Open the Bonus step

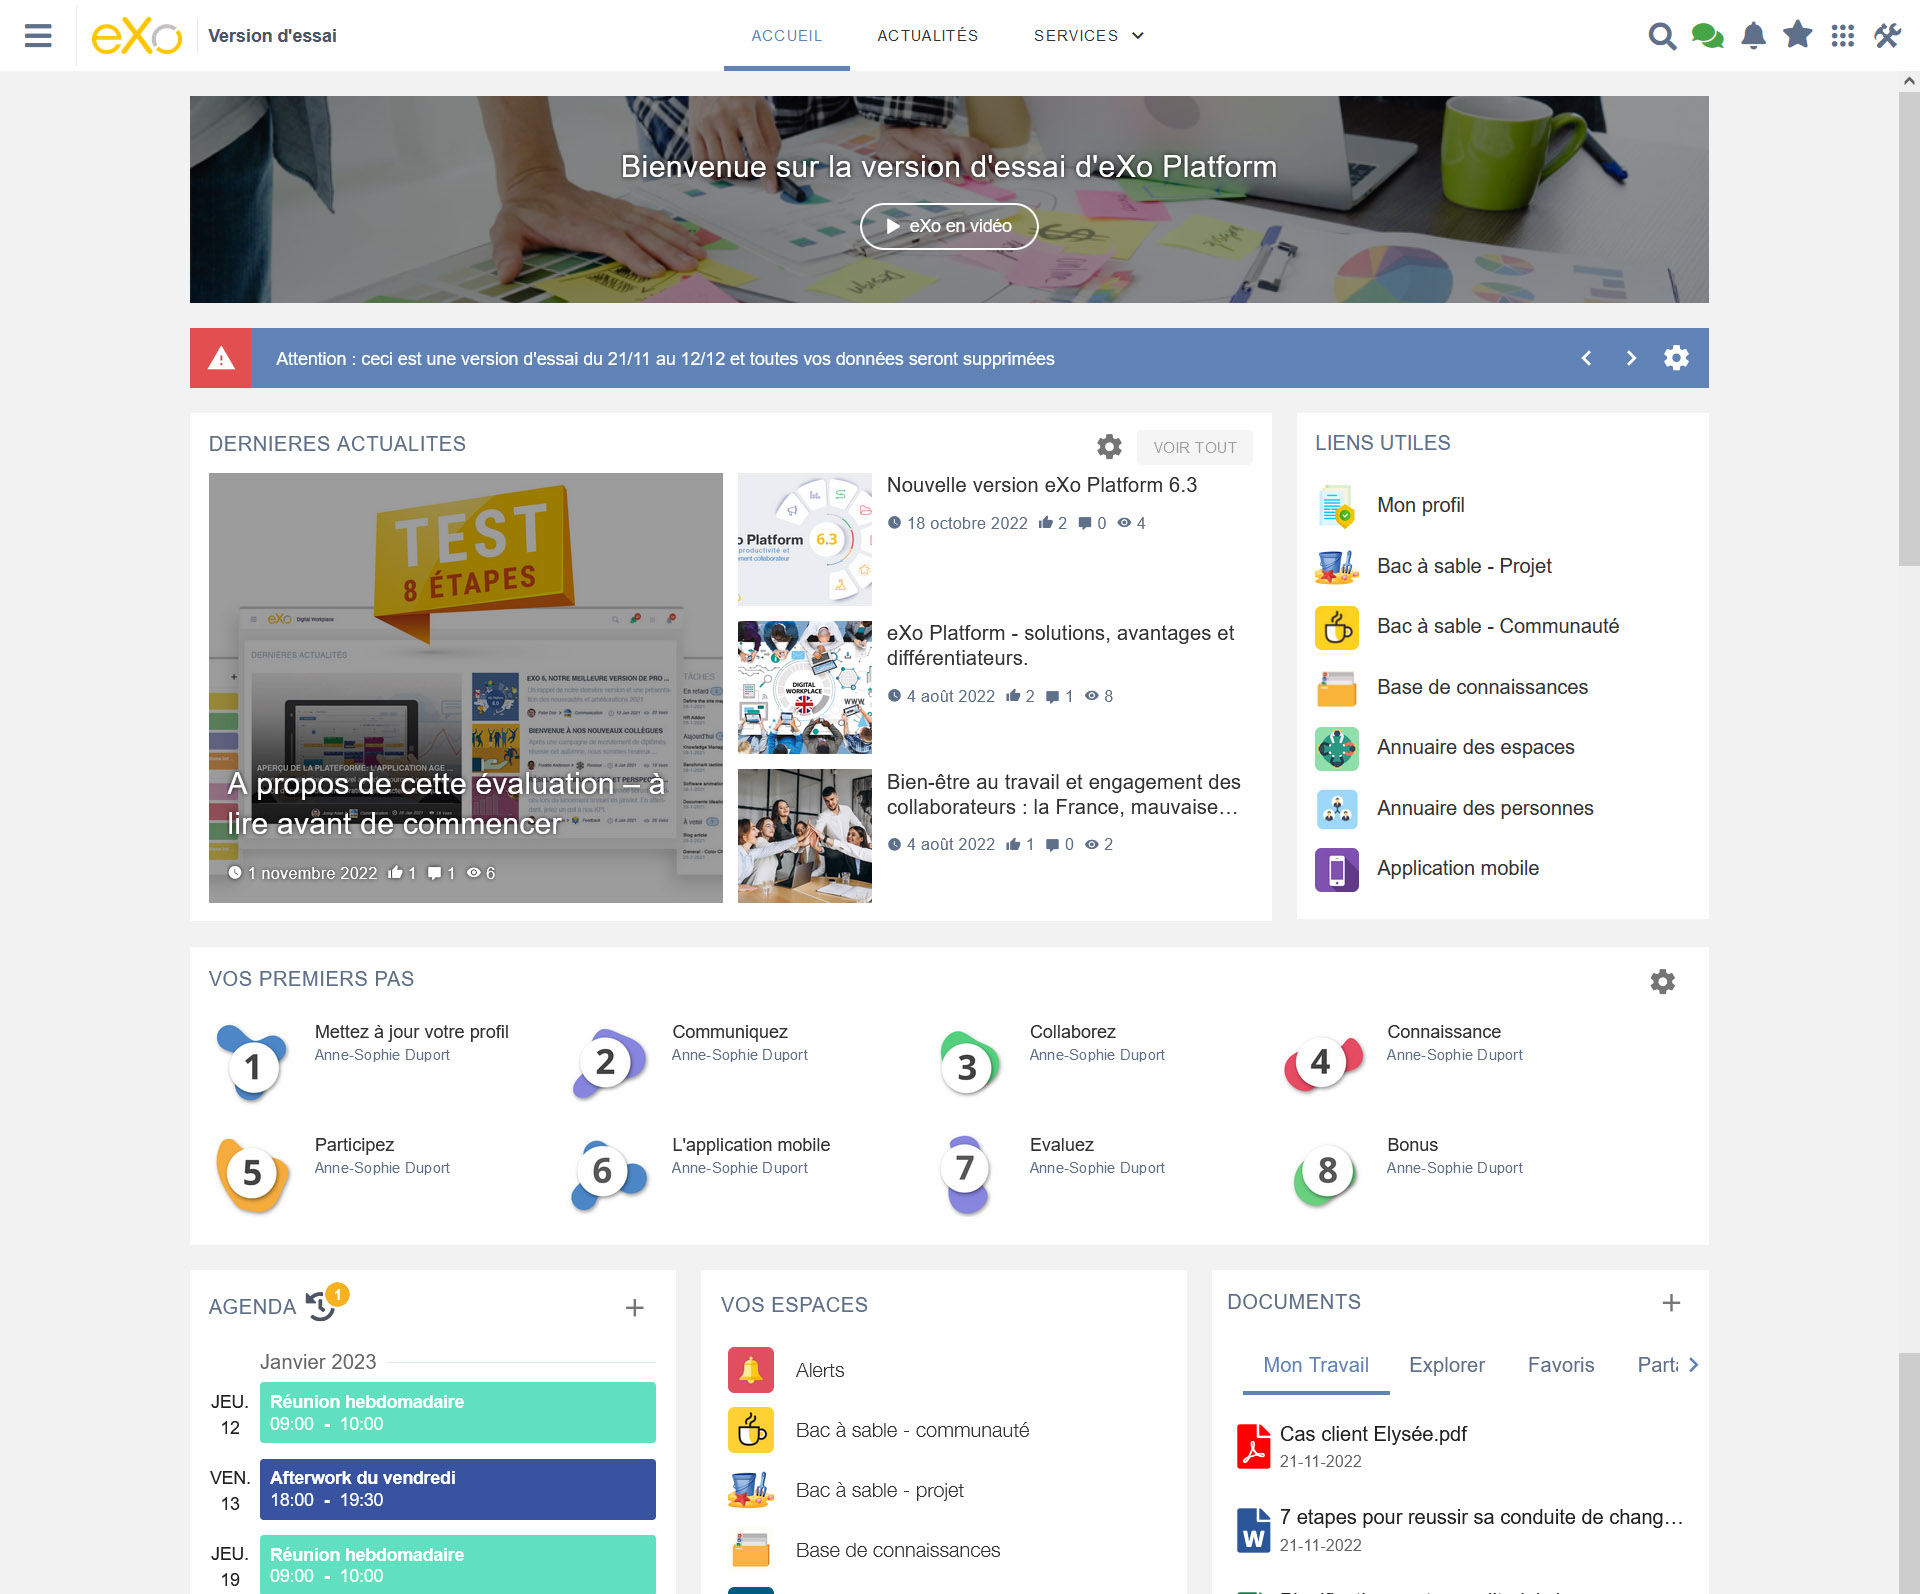[x=1412, y=1145]
